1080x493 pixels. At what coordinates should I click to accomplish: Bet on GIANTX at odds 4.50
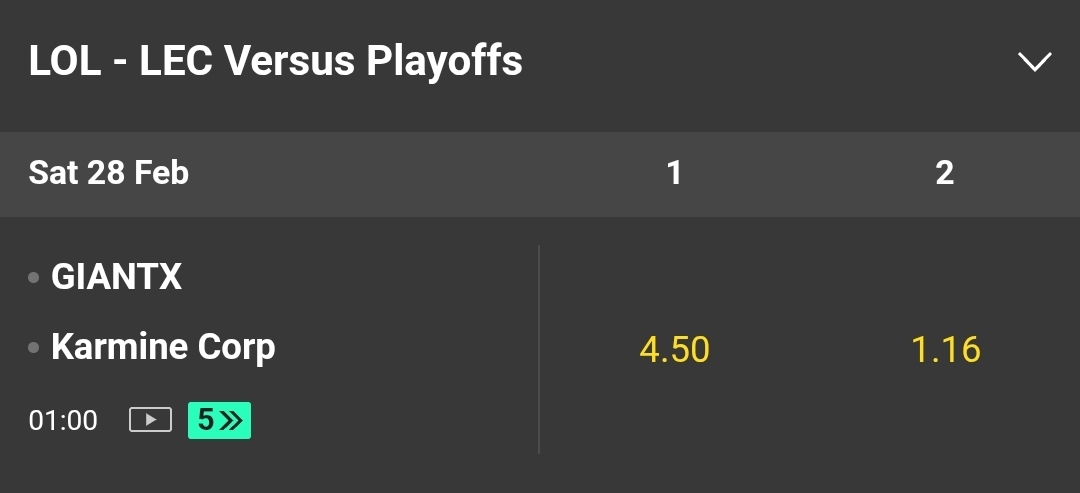(674, 350)
